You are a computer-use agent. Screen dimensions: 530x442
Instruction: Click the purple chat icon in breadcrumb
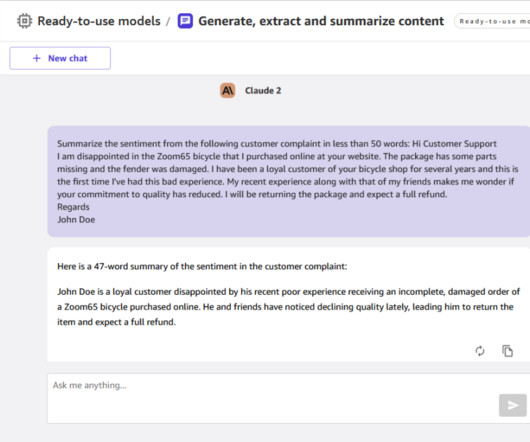pyautogui.click(x=185, y=21)
